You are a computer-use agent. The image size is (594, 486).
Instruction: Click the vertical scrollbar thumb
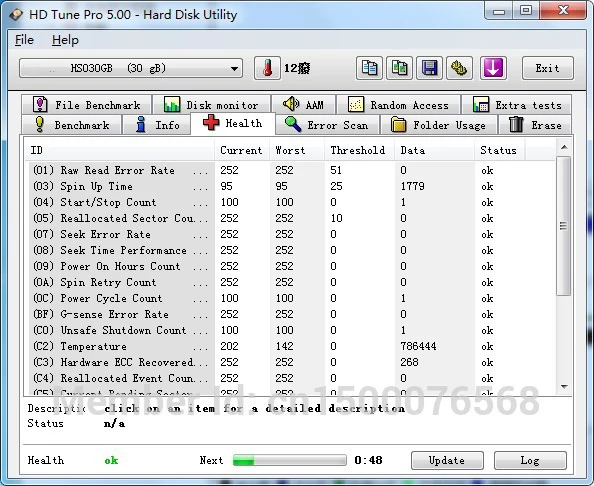click(564, 226)
